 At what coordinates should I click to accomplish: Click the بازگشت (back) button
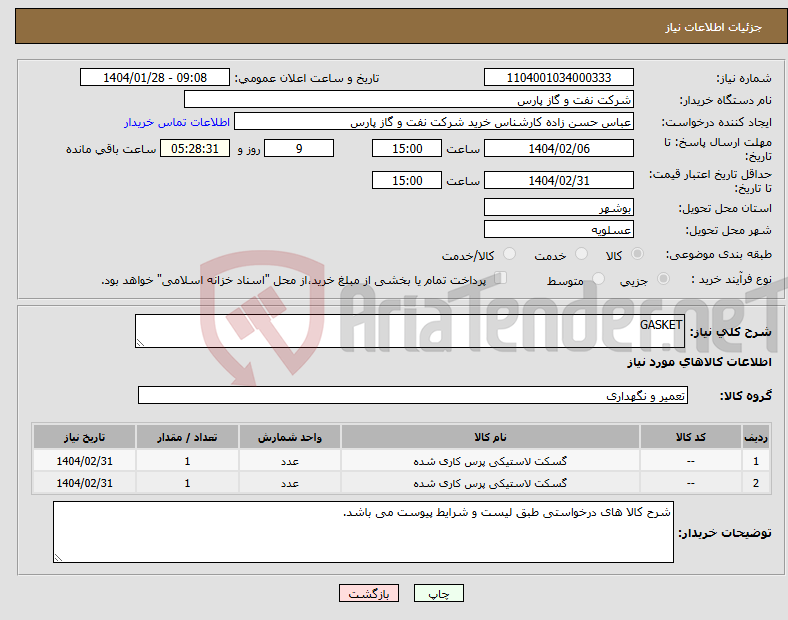pos(369,593)
